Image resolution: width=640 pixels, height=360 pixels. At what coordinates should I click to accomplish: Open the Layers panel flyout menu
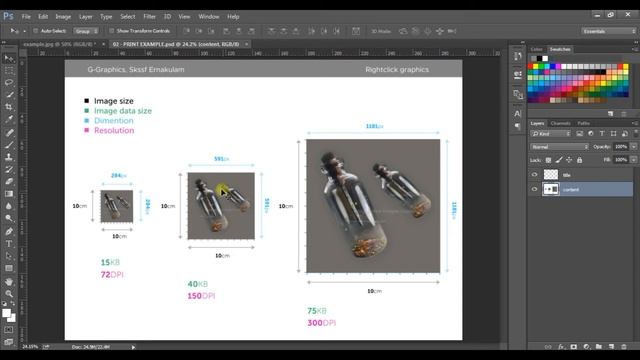(x=635, y=123)
